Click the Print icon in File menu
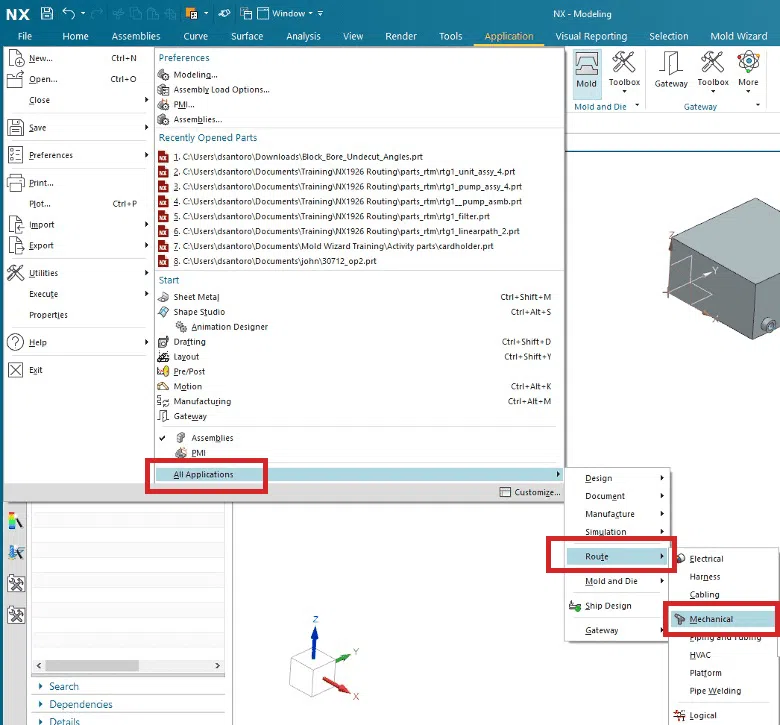The height and width of the screenshot is (725, 780). point(15,183)
